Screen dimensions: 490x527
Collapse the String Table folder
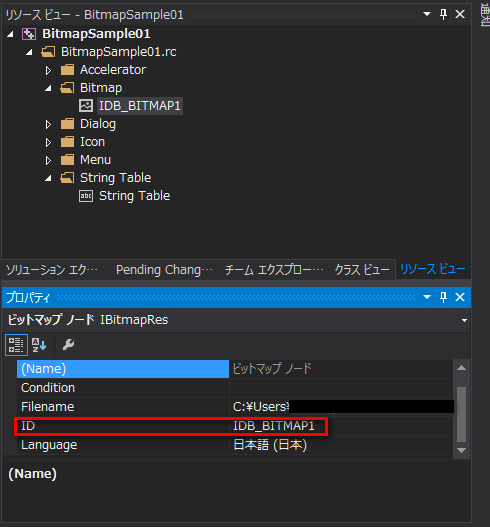tap(48, 178)
